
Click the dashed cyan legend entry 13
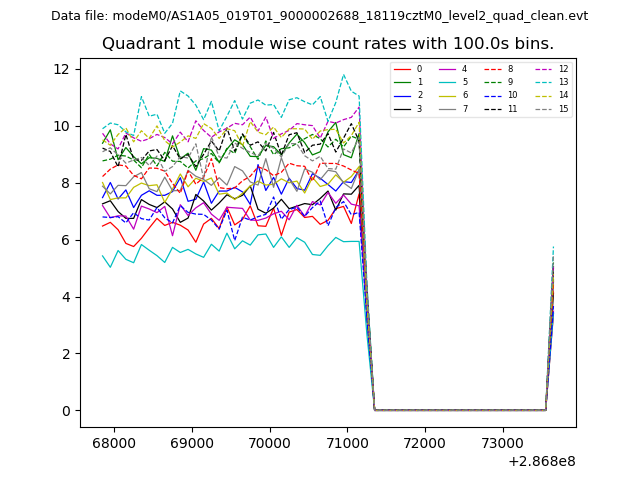[x=552, y=82]
